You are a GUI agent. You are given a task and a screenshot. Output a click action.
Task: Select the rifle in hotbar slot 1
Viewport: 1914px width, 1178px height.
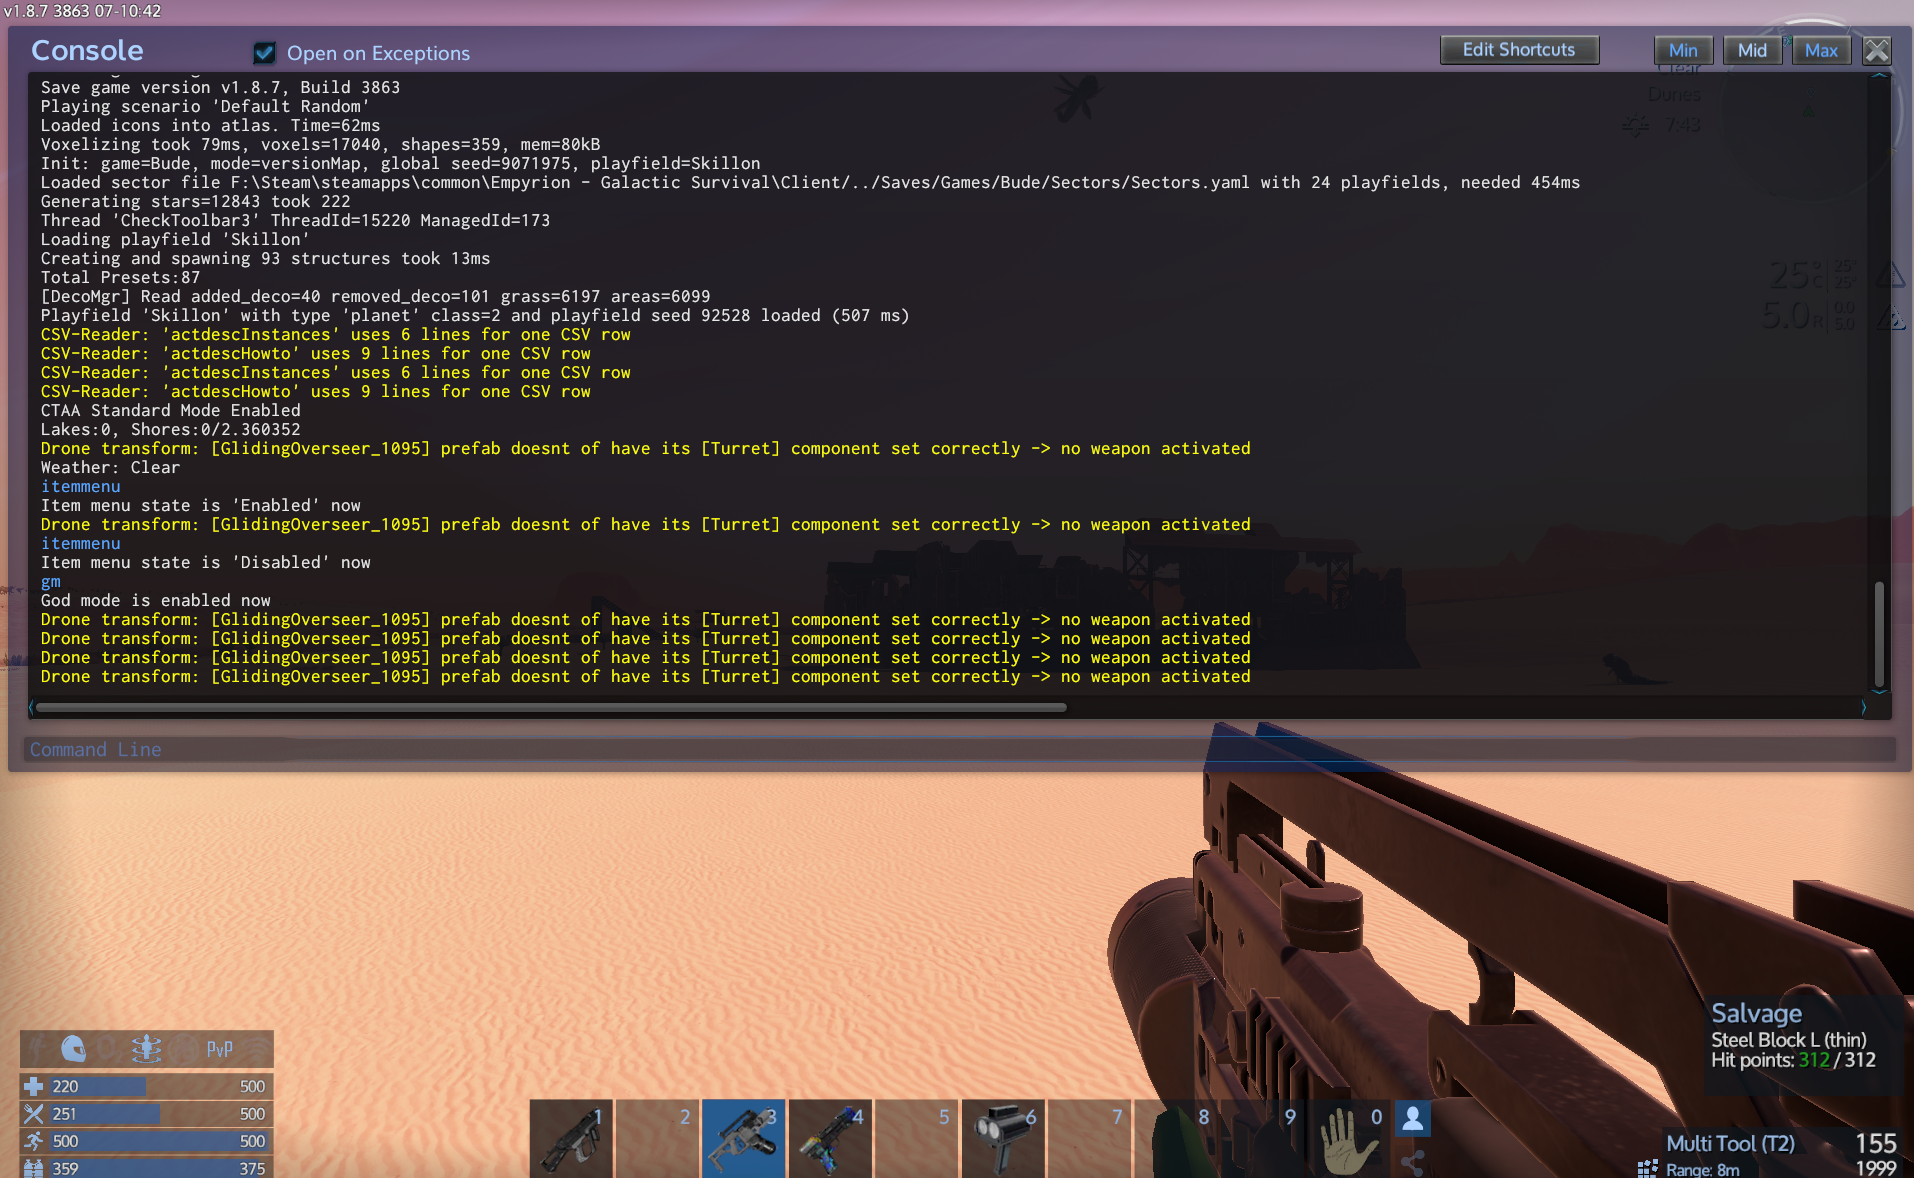click(x=571, y=1139)
